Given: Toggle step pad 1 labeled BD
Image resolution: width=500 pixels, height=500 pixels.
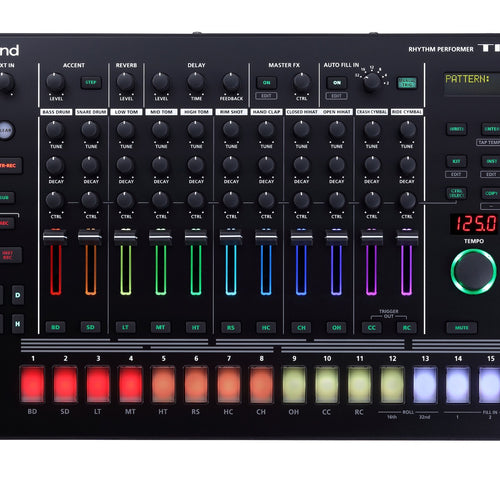Looking at the screenshot, I should point(32,384).
